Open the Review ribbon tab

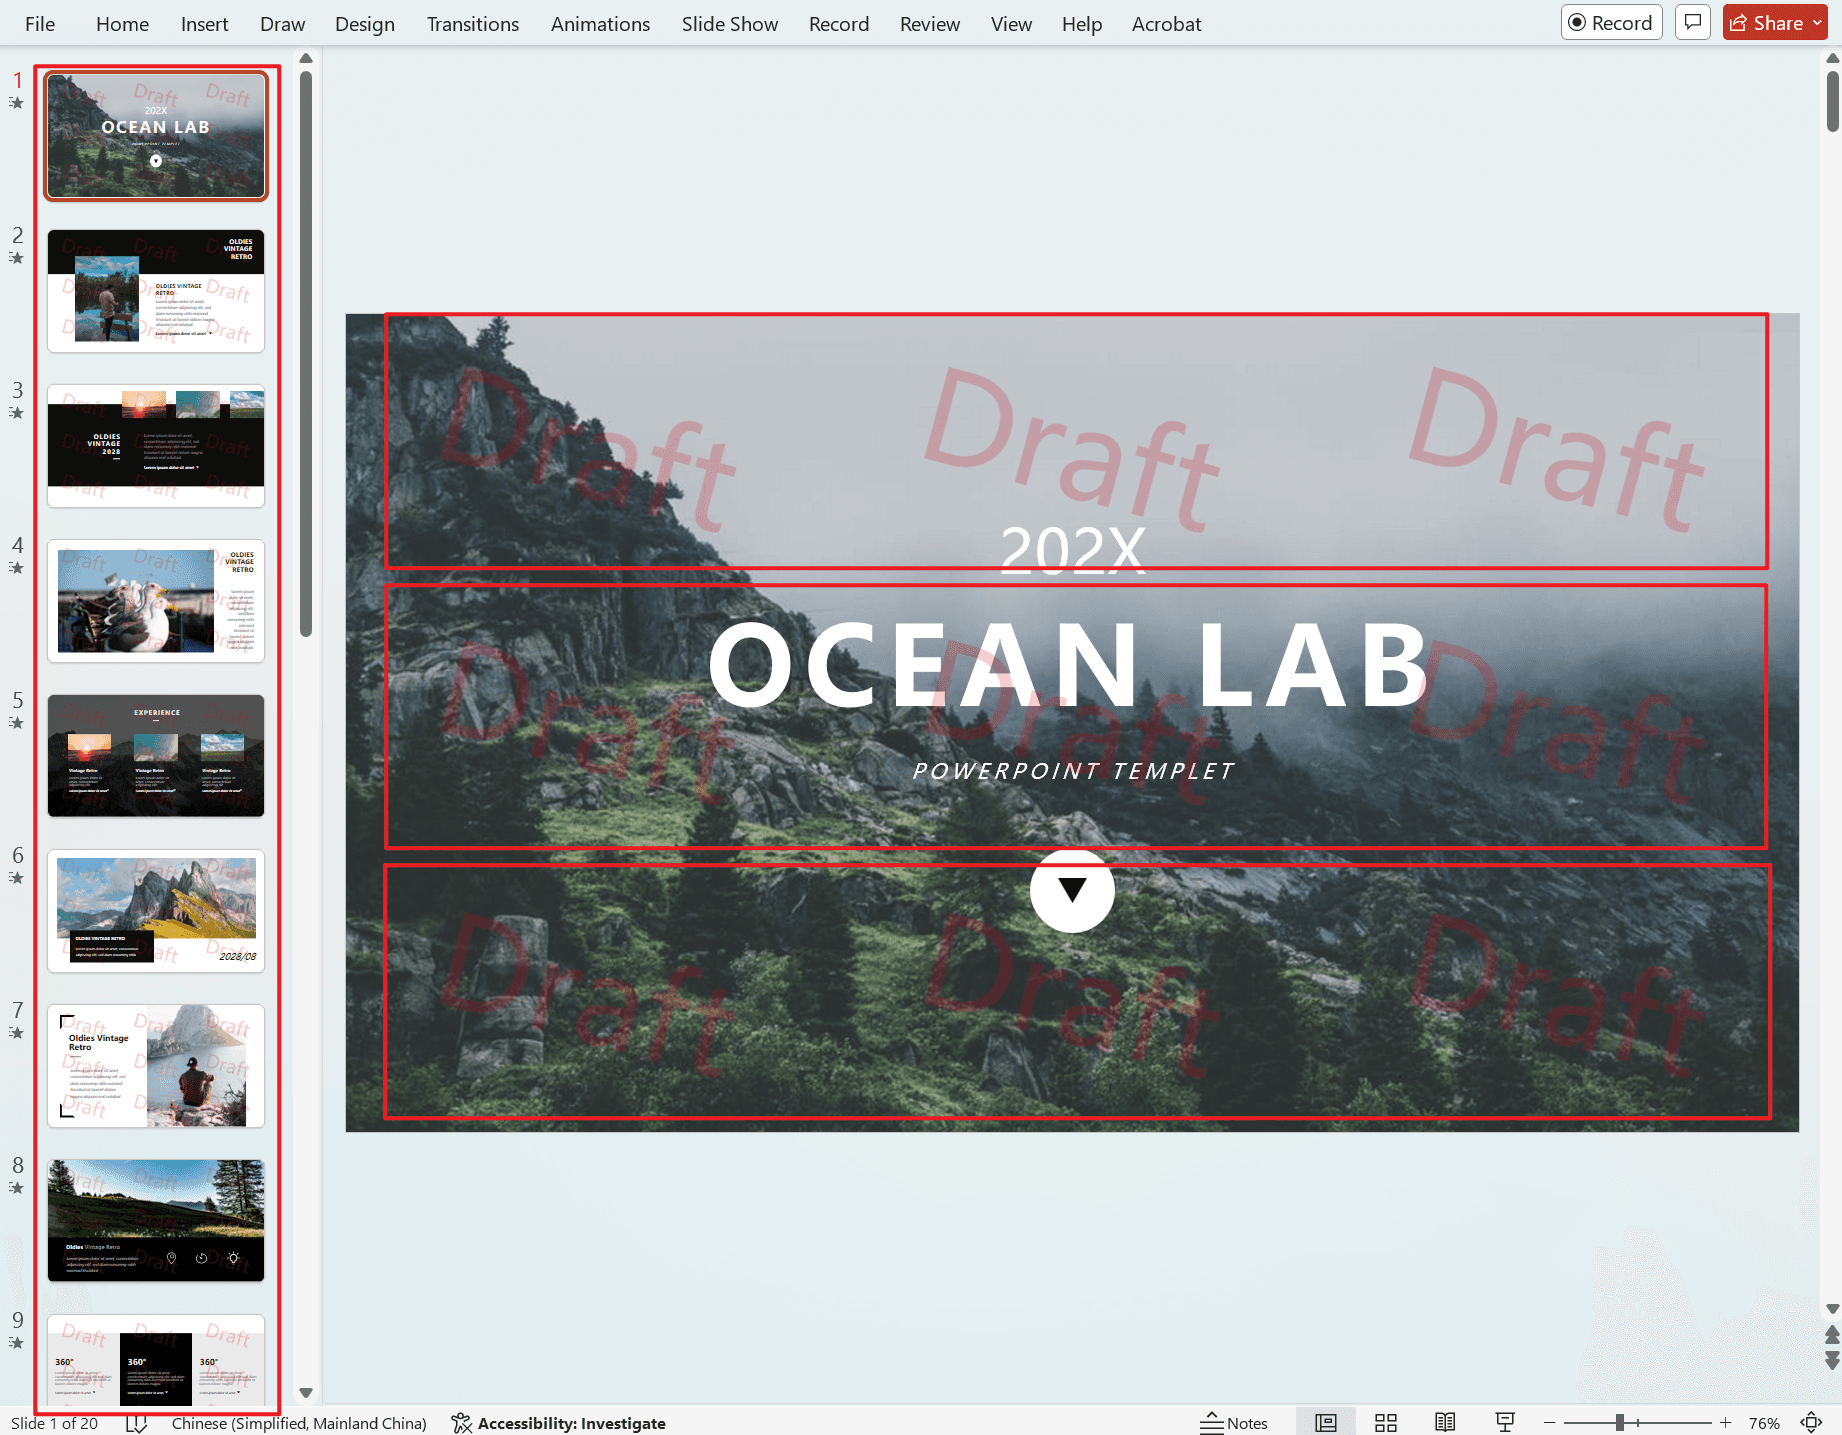pyautogui.click(x=930, y=24)
